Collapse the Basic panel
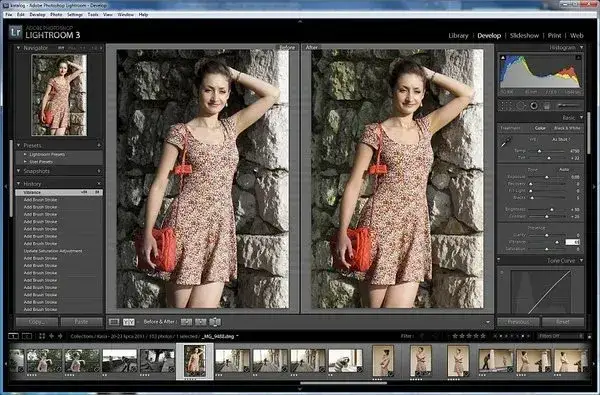Image resolution: width=600 pixels, height=395 pixels. coord(582,117)
